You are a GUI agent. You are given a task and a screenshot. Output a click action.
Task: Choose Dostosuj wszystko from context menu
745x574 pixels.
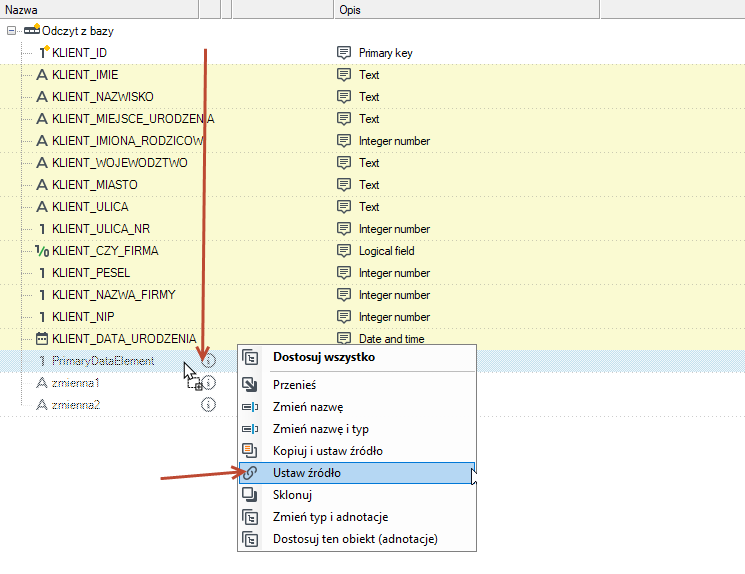[x=357, y=357]
